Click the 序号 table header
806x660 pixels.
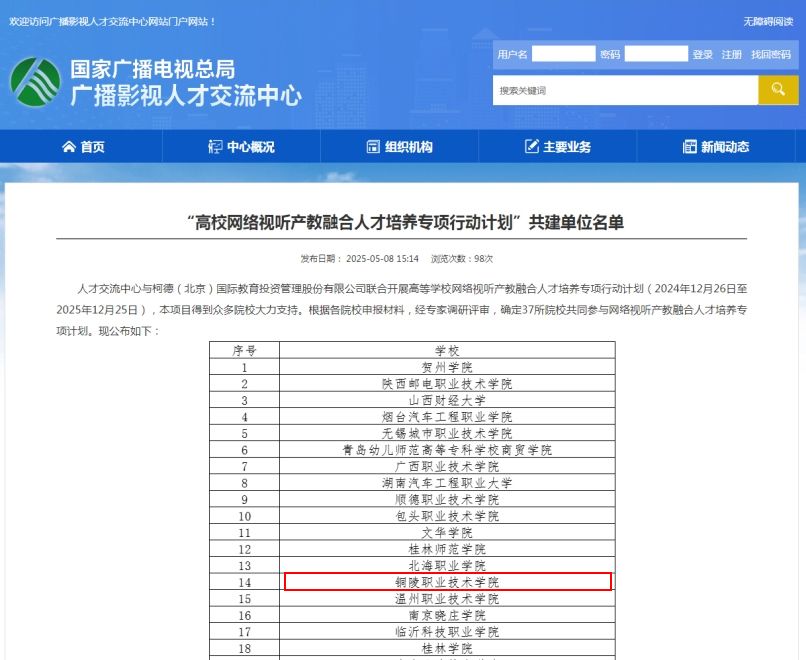coord(245,351)
